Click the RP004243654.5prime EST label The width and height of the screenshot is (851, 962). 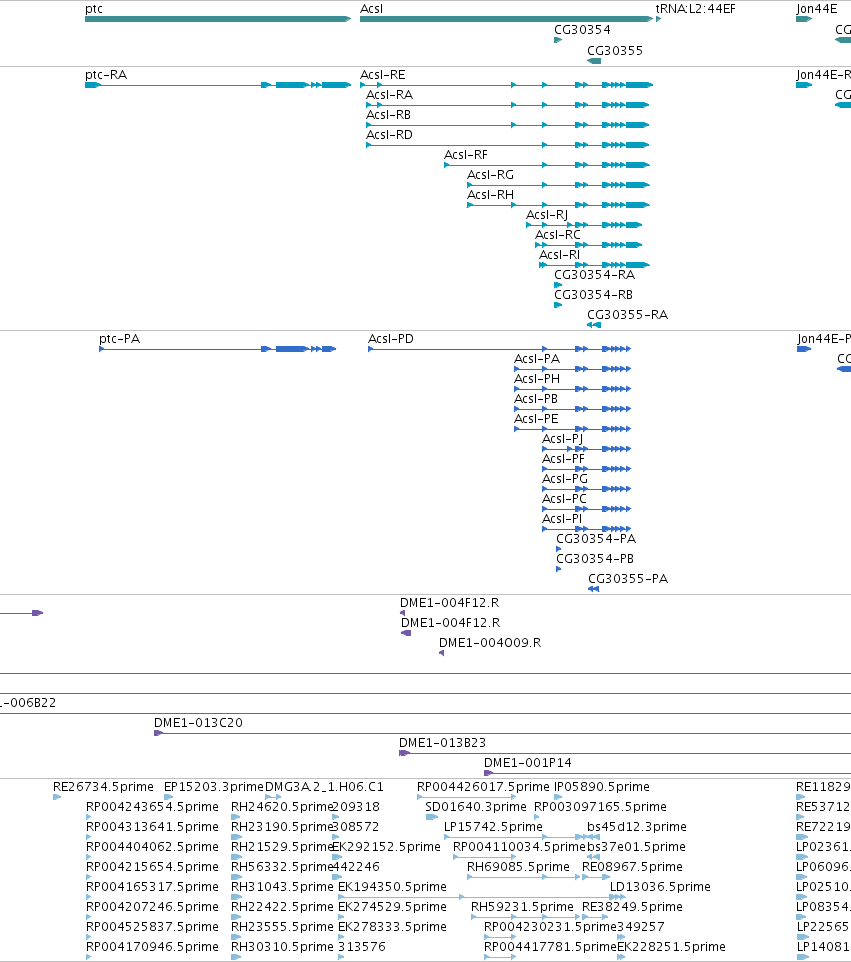[152, 807]
